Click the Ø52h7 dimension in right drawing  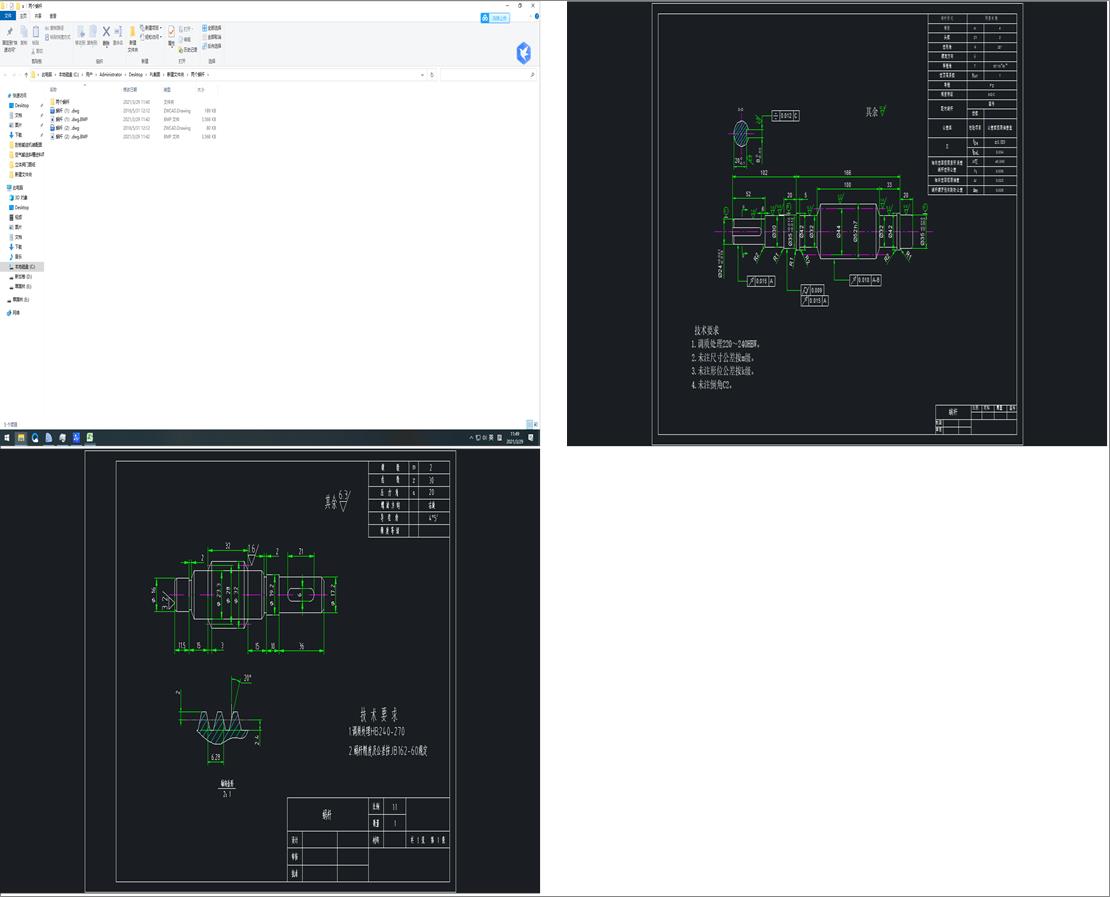(855, 232)
